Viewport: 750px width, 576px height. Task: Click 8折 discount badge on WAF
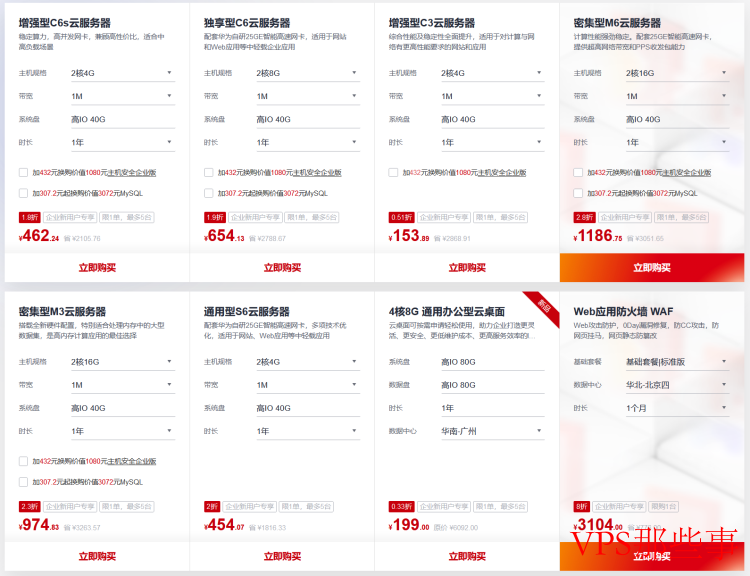(582, 507)
